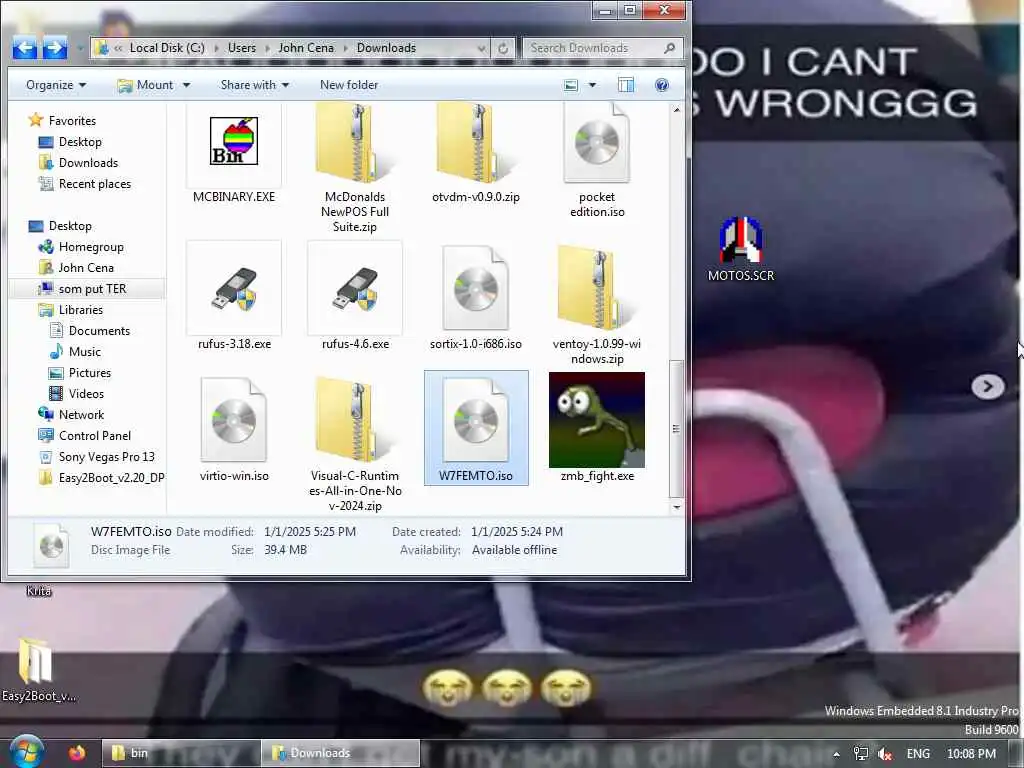Image resolution: width=1024 pixels, height=768 pixels.
Task: Click the file list scrollbar thumb
Action: [677, 428]
